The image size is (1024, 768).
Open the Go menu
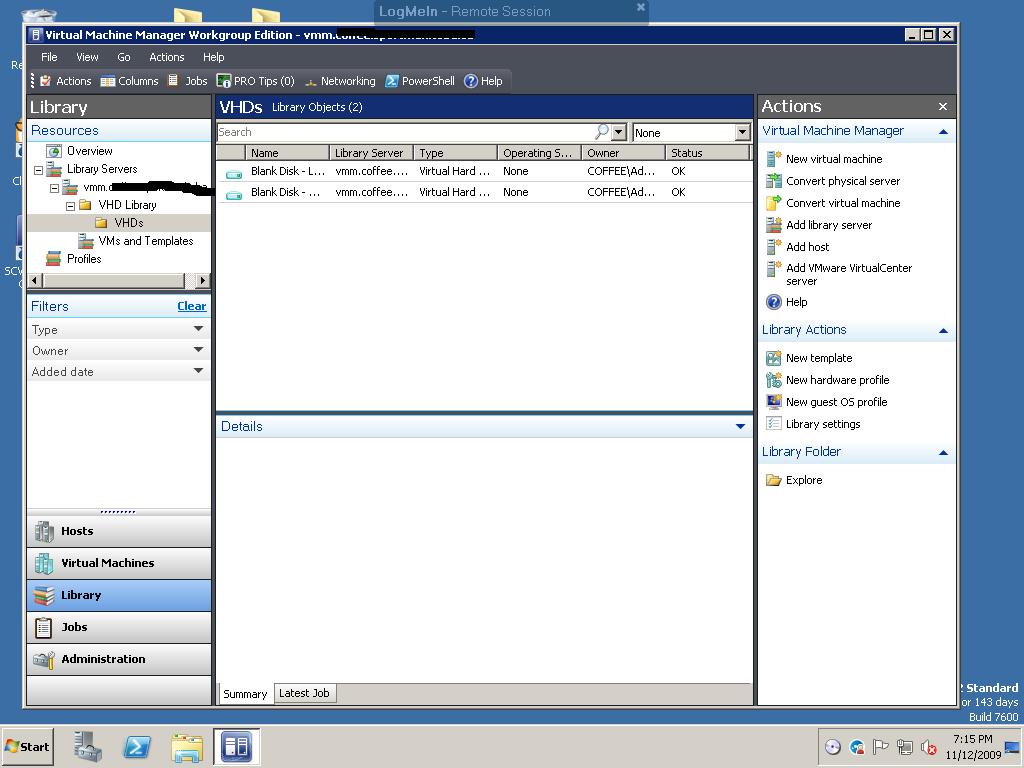click(x=123, y=57)
